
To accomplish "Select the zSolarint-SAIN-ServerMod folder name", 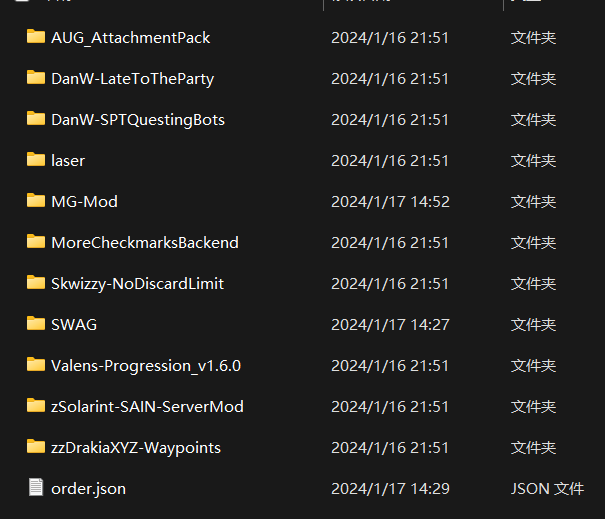I will click(147, 407).
